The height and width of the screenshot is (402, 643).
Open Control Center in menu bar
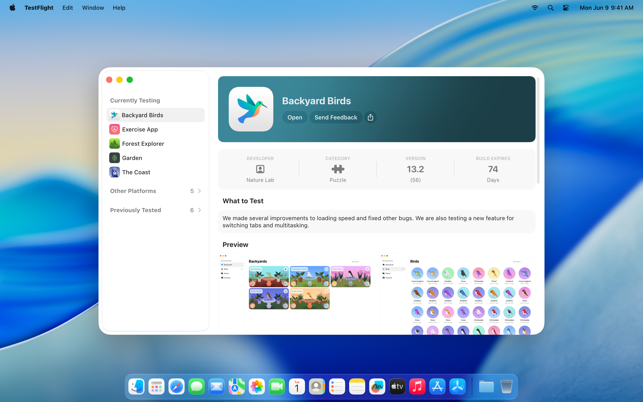pos(565,7)
